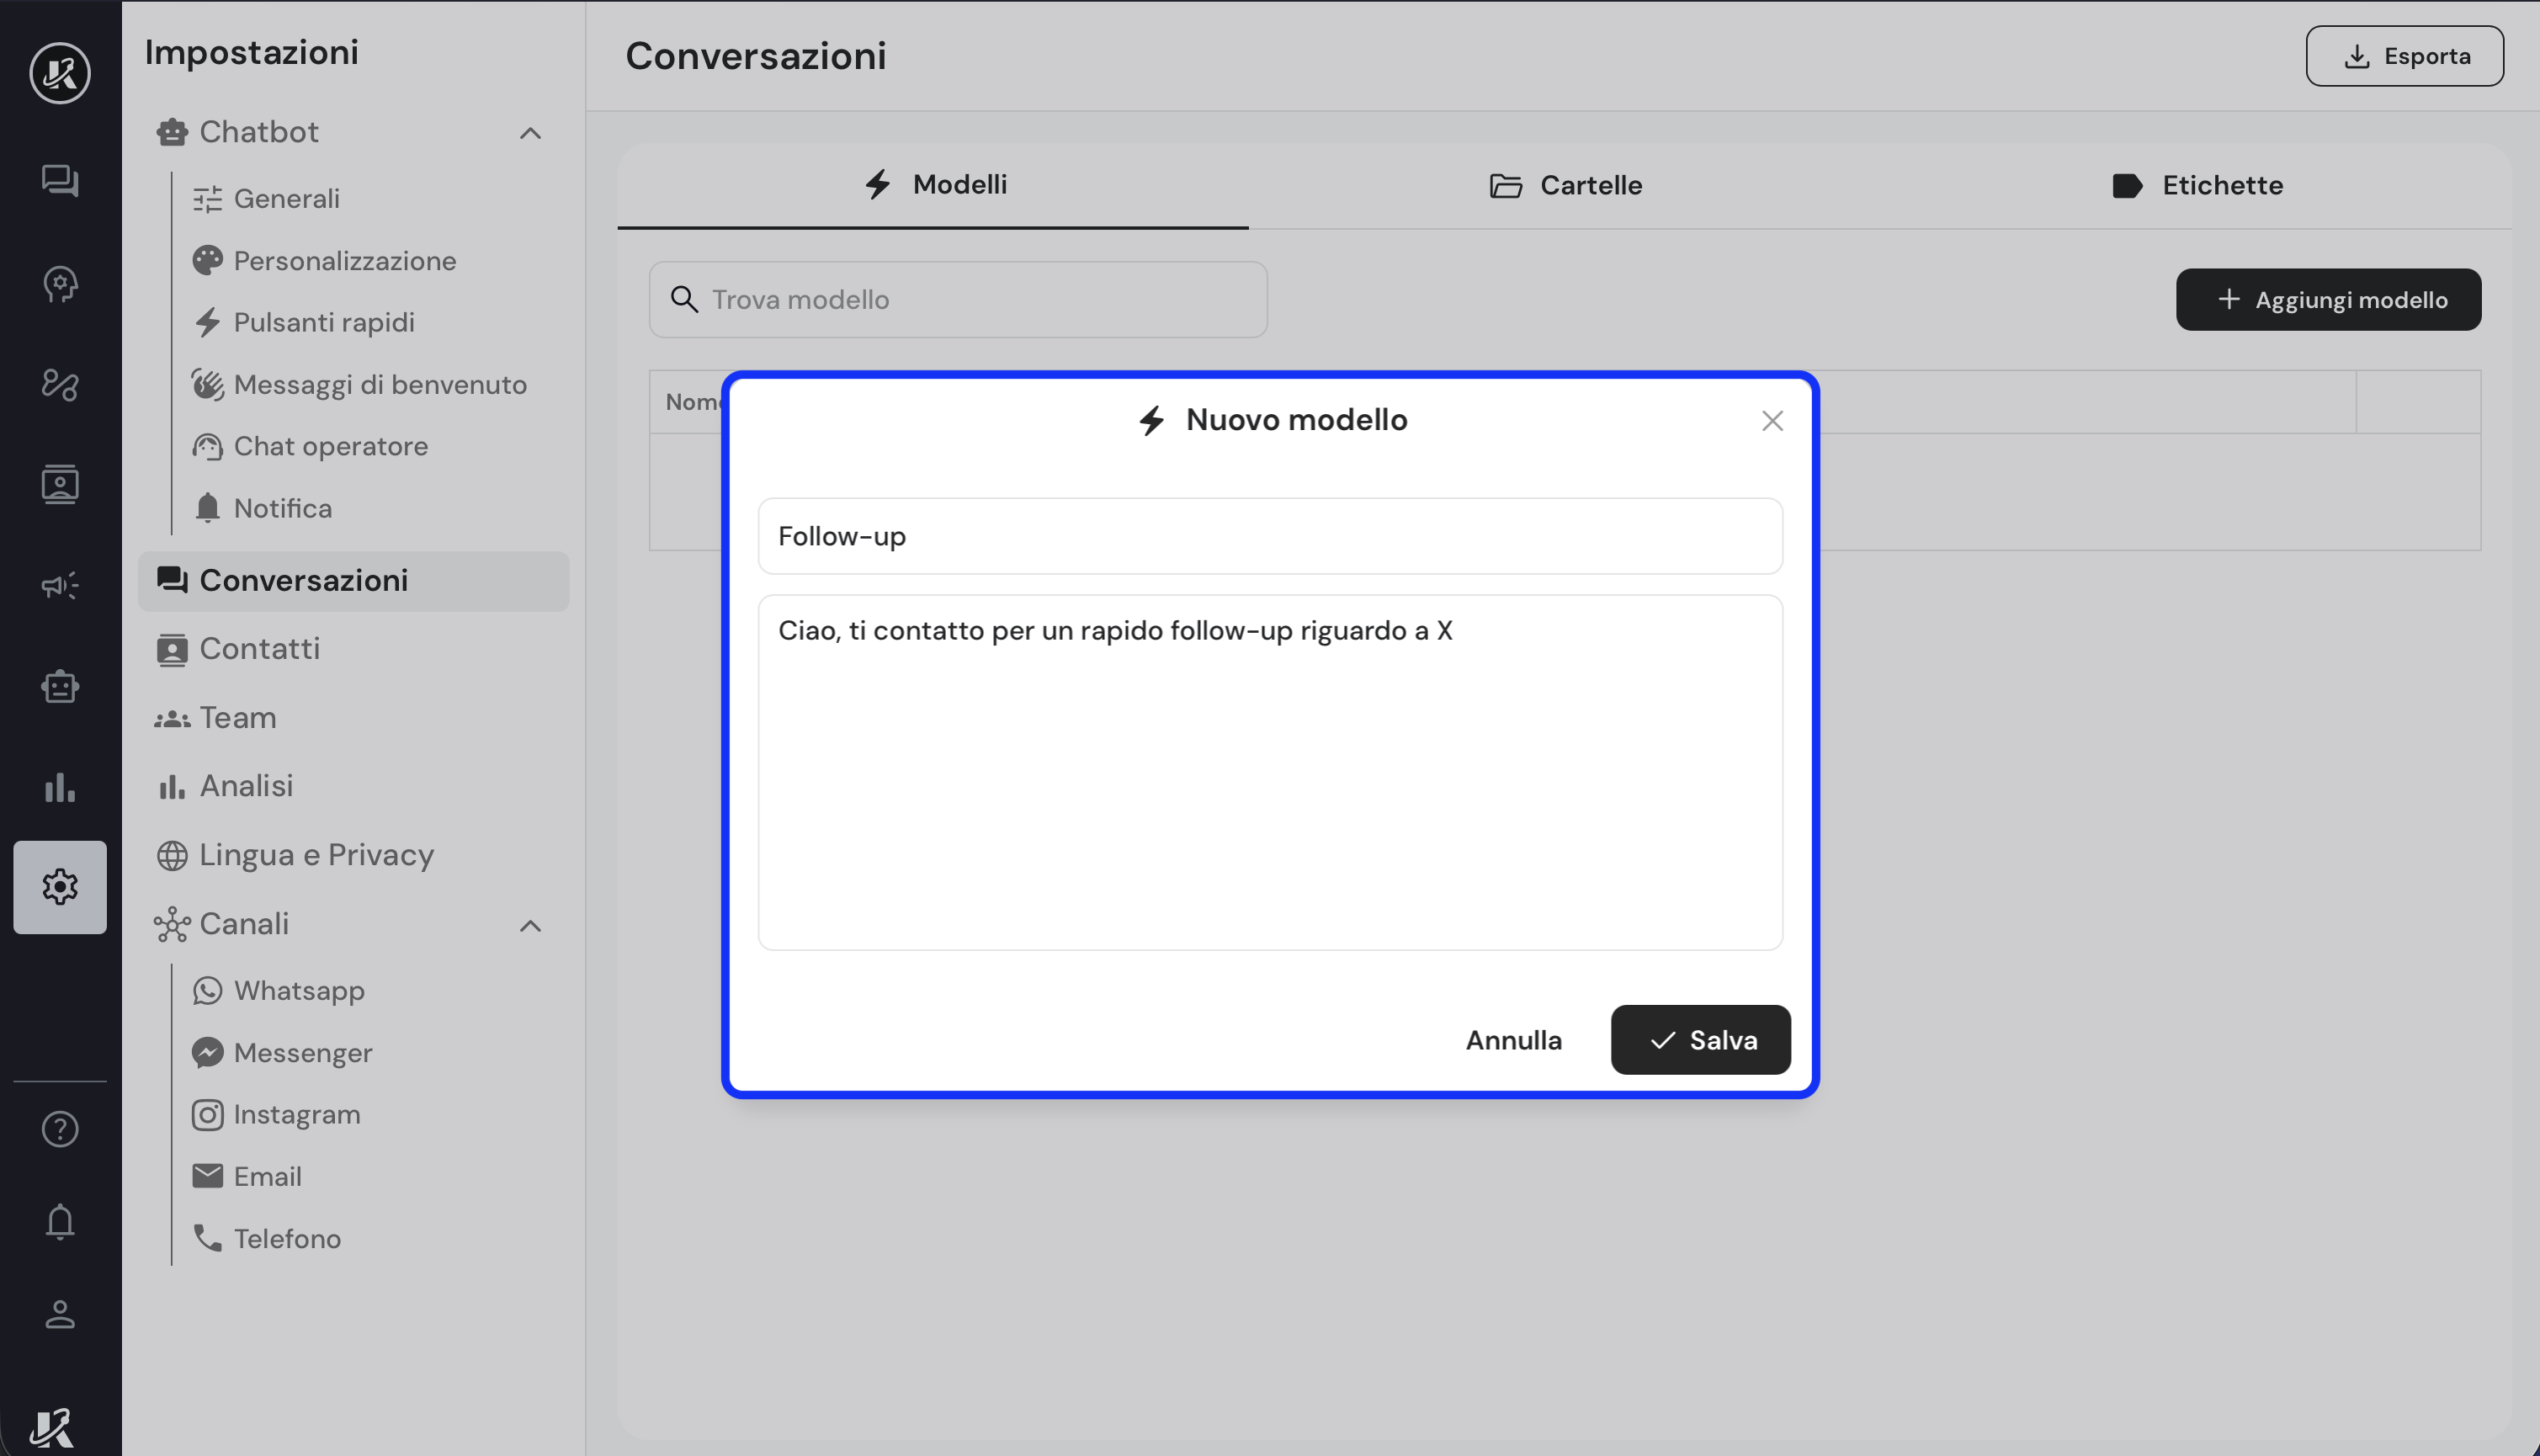The height and width of the screenshot is (1456, 2540).
Task: Click the help question mark icon
Action: [60, 1129]
